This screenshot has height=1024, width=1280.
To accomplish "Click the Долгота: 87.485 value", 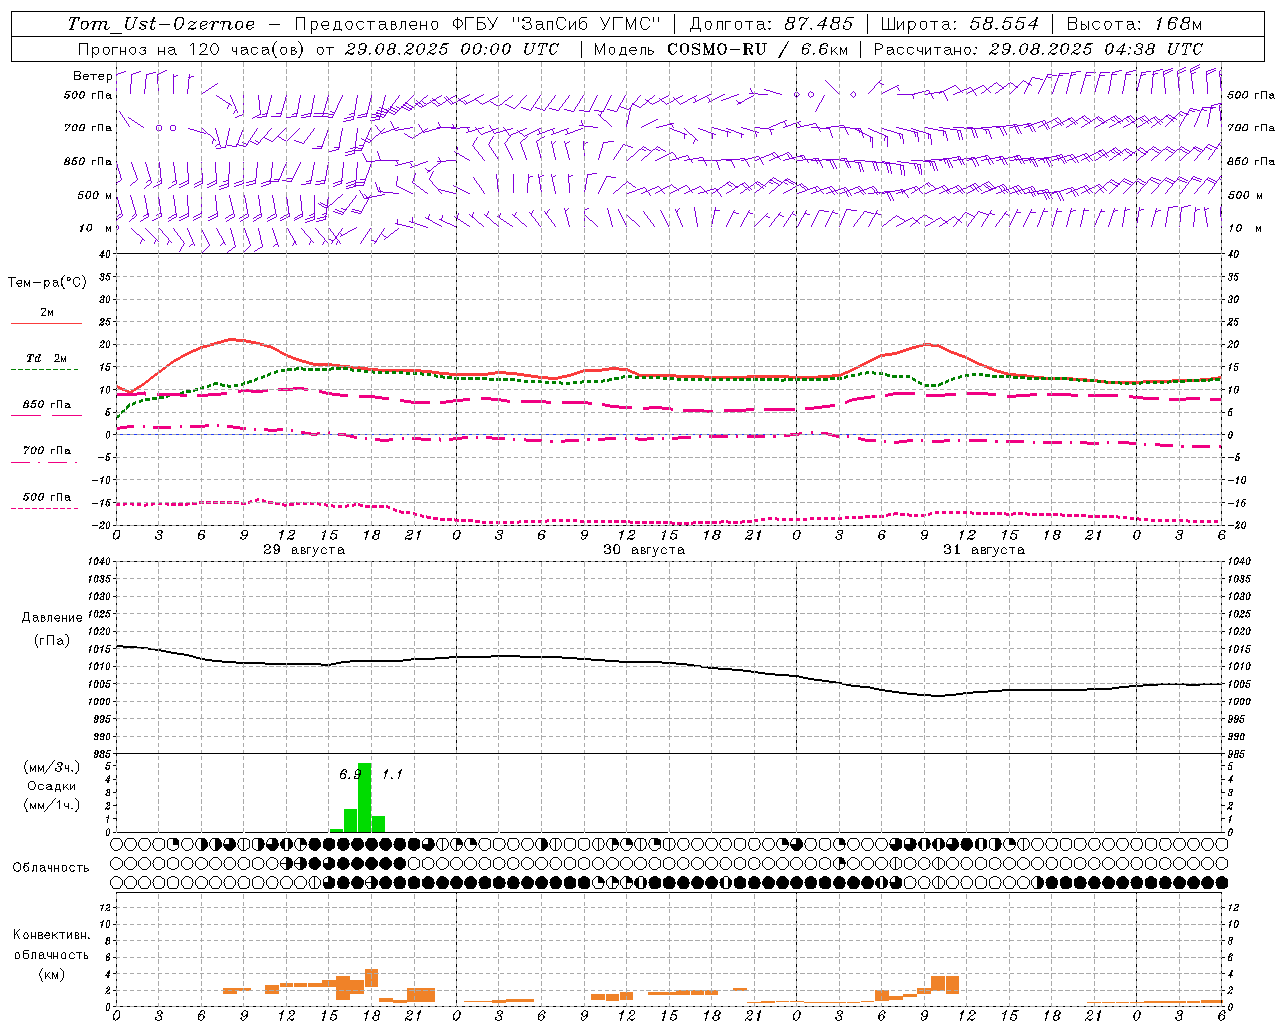I will click(x=772, y=24).
